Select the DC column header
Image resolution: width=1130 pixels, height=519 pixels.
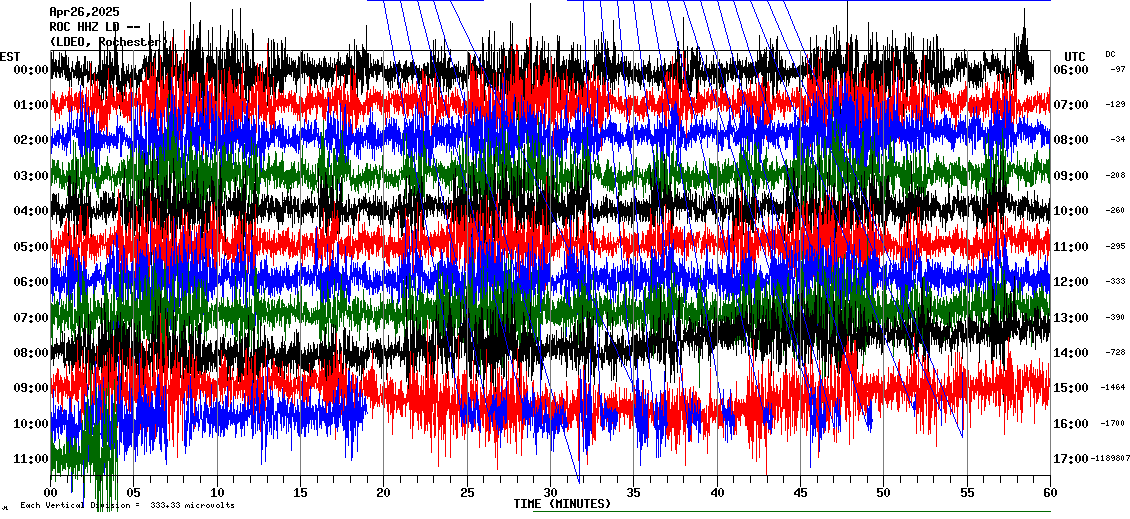coord(1110,54)
